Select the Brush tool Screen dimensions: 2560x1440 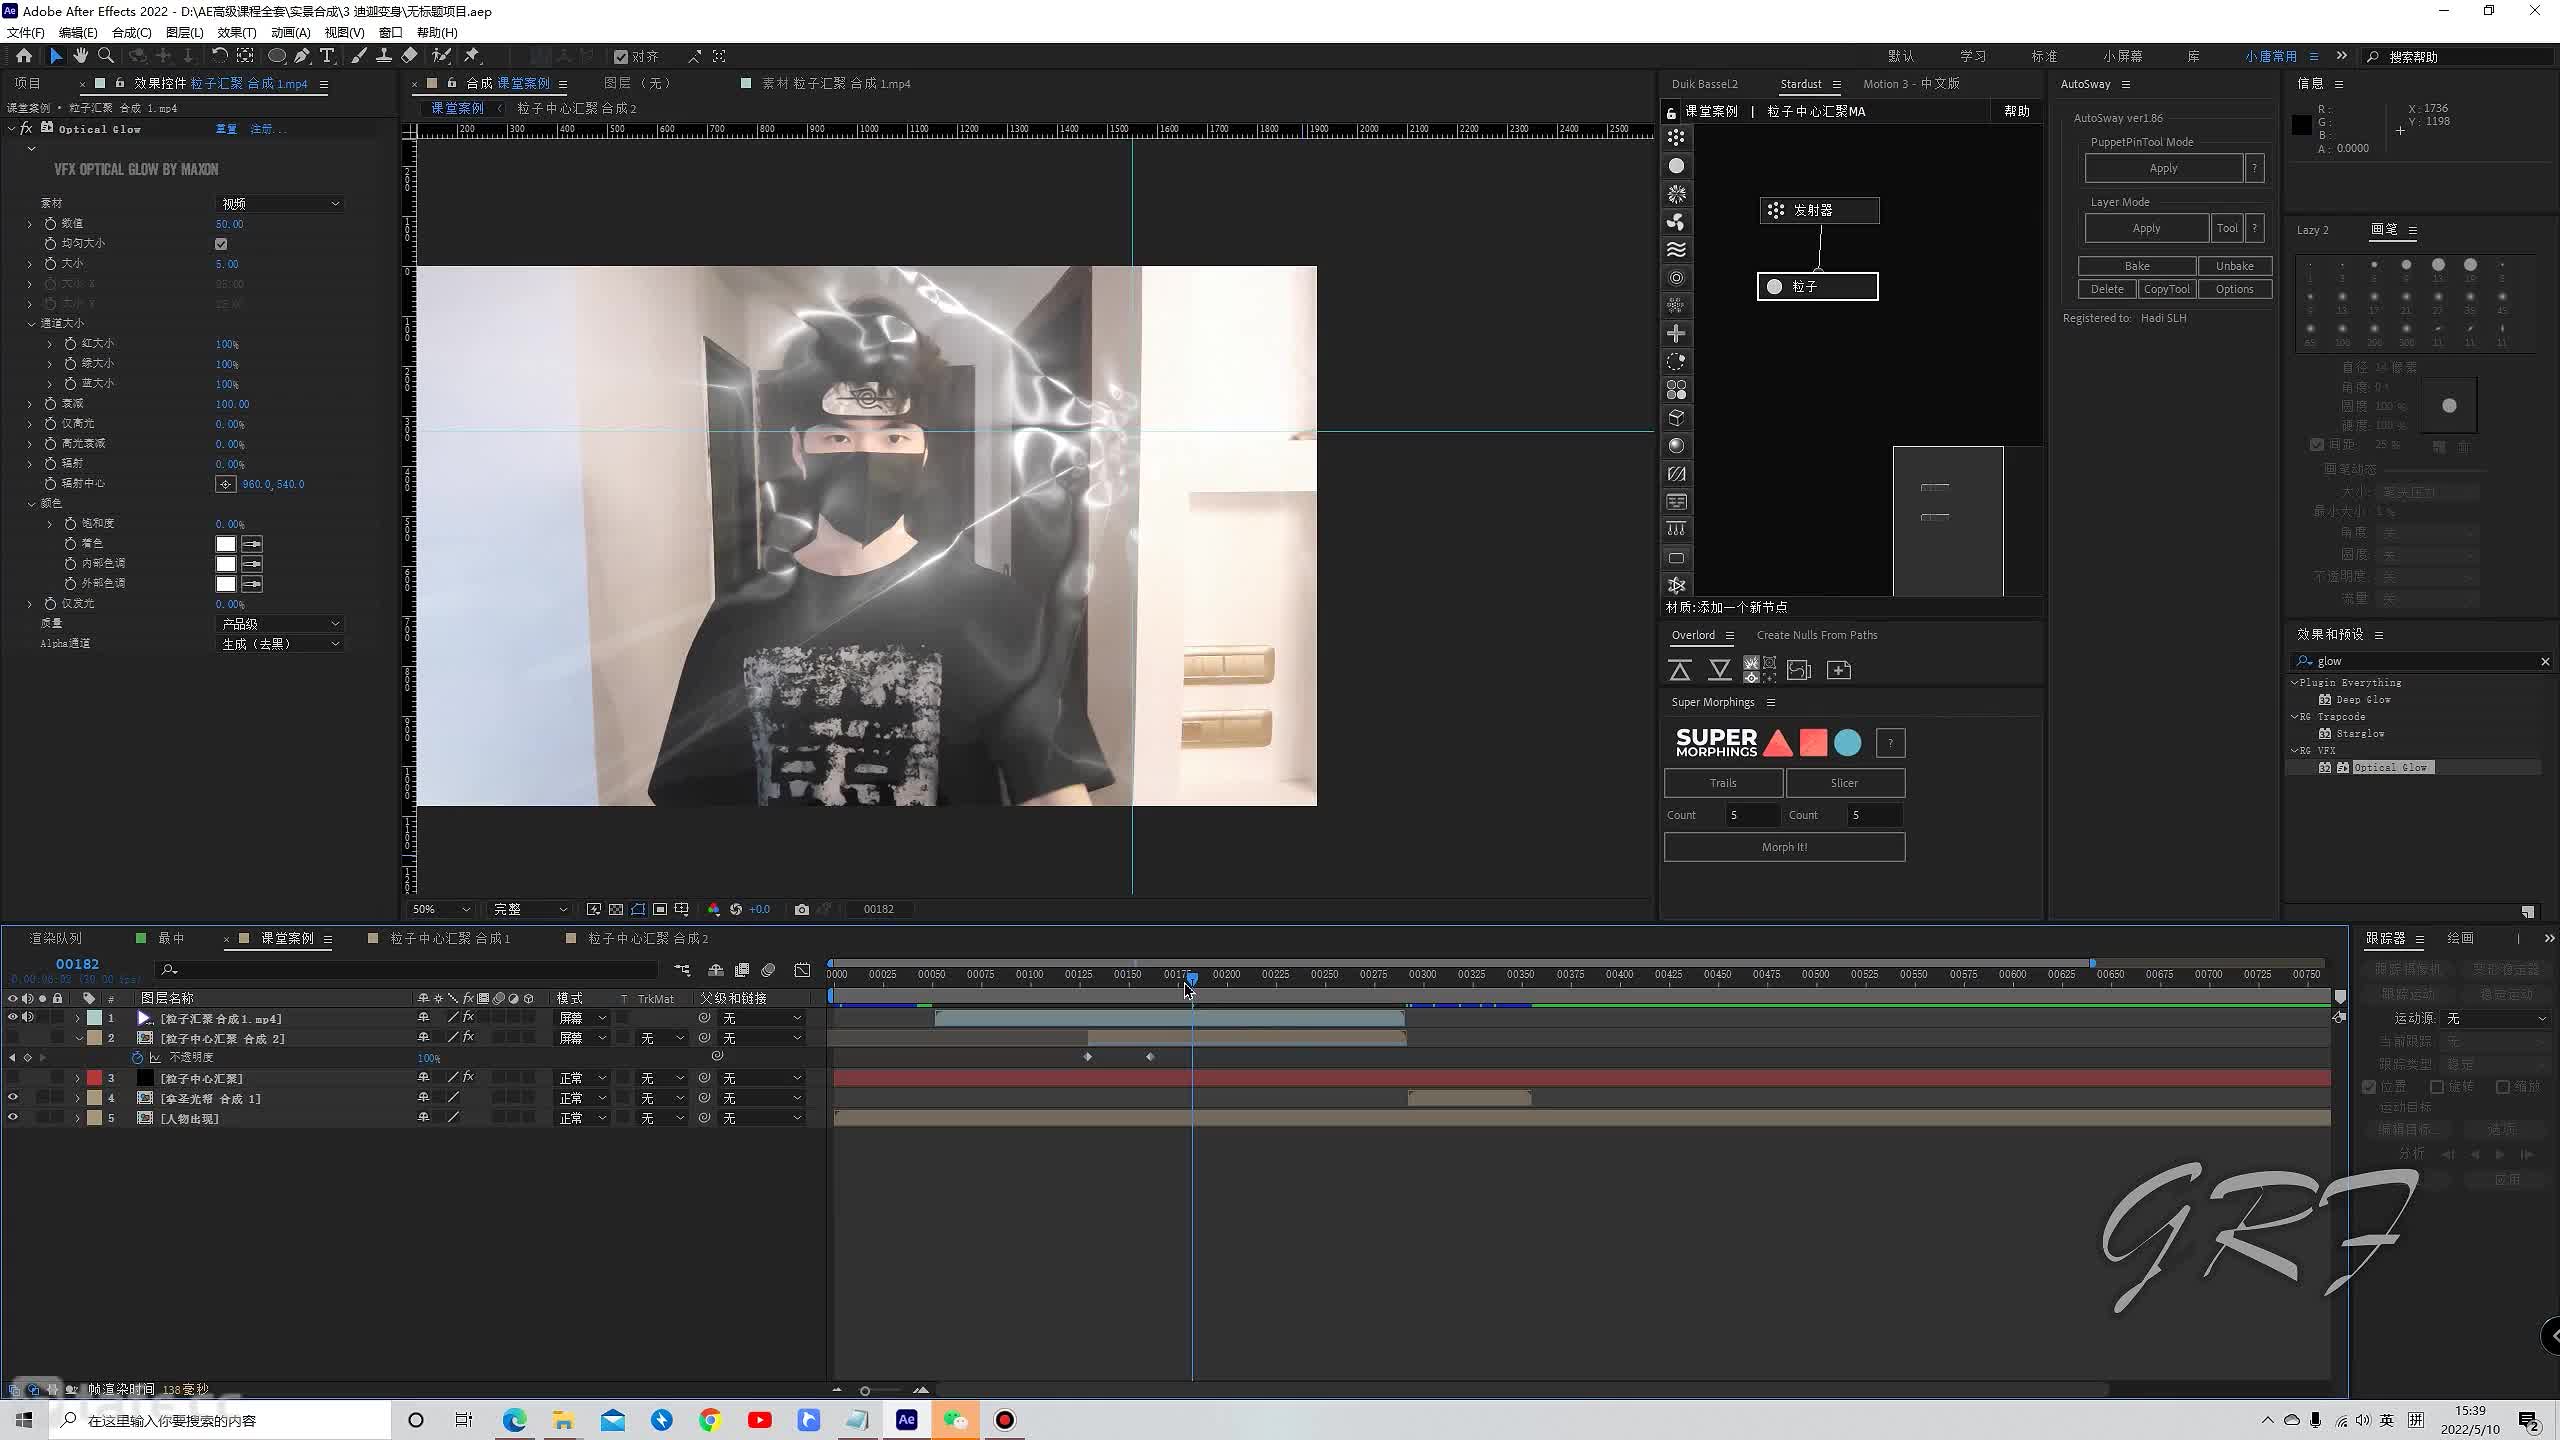[x=358, y=56]
